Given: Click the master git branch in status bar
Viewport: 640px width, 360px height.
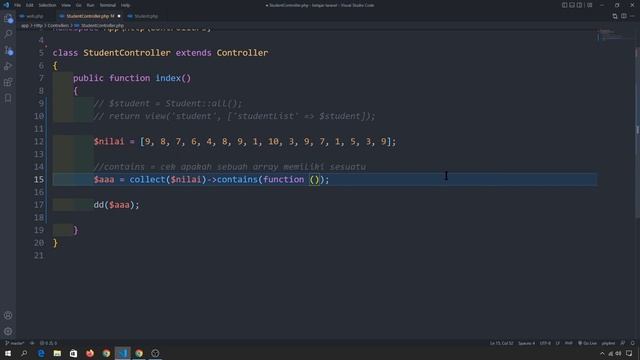Looking at the screenshot, I should (x=15, y=343).
